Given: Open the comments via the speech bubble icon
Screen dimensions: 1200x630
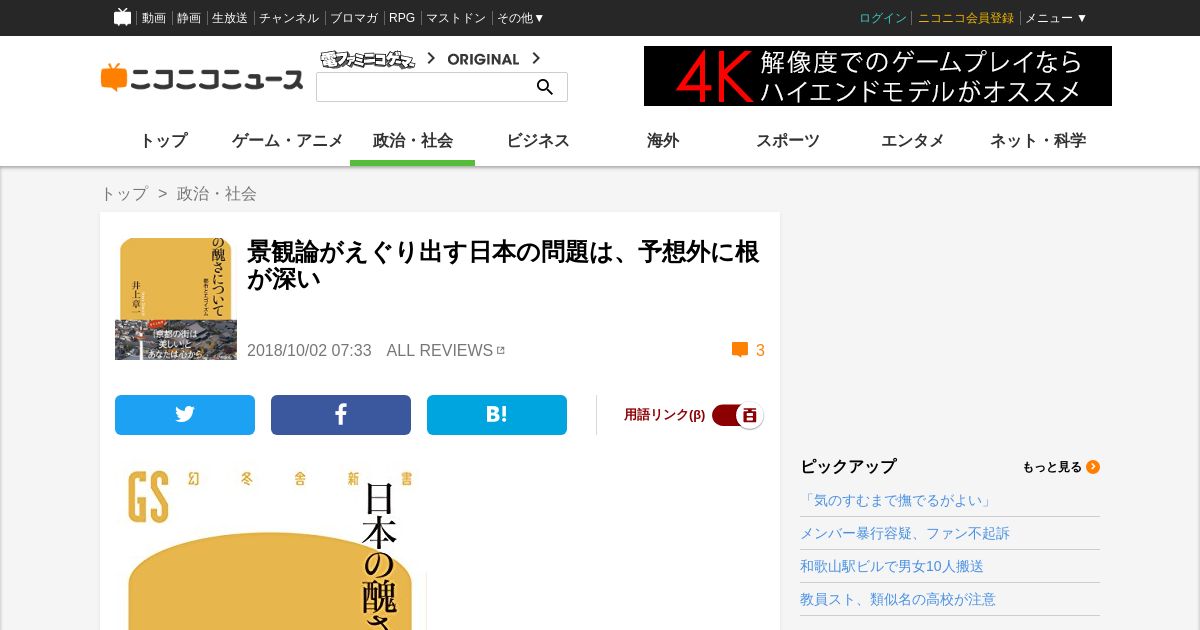Looking at the screenshot, I should pos(740,350).
